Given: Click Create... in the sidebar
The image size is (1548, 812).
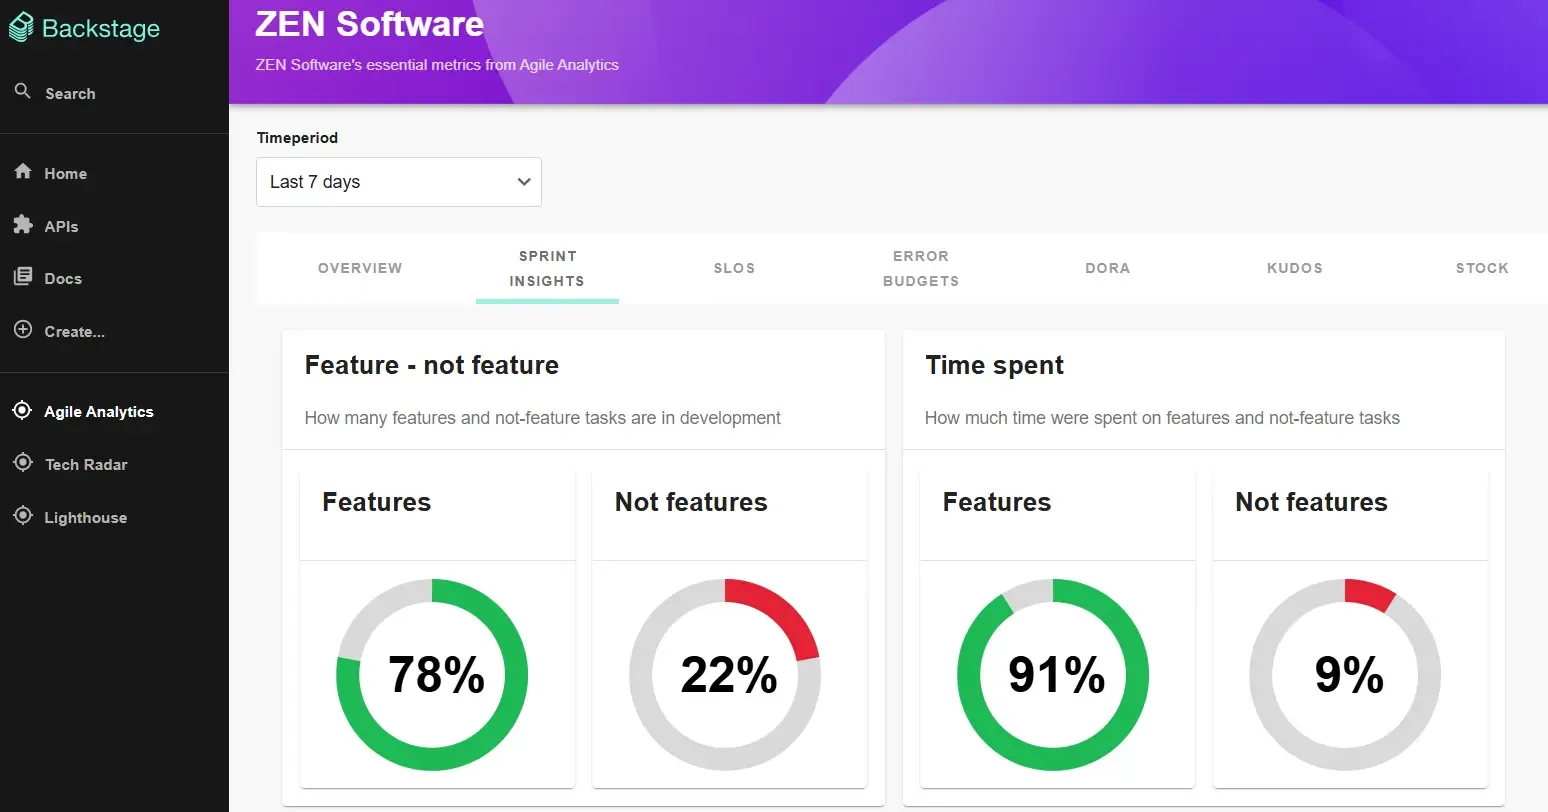Looking at the screenshot, I should tap(74, 331).
